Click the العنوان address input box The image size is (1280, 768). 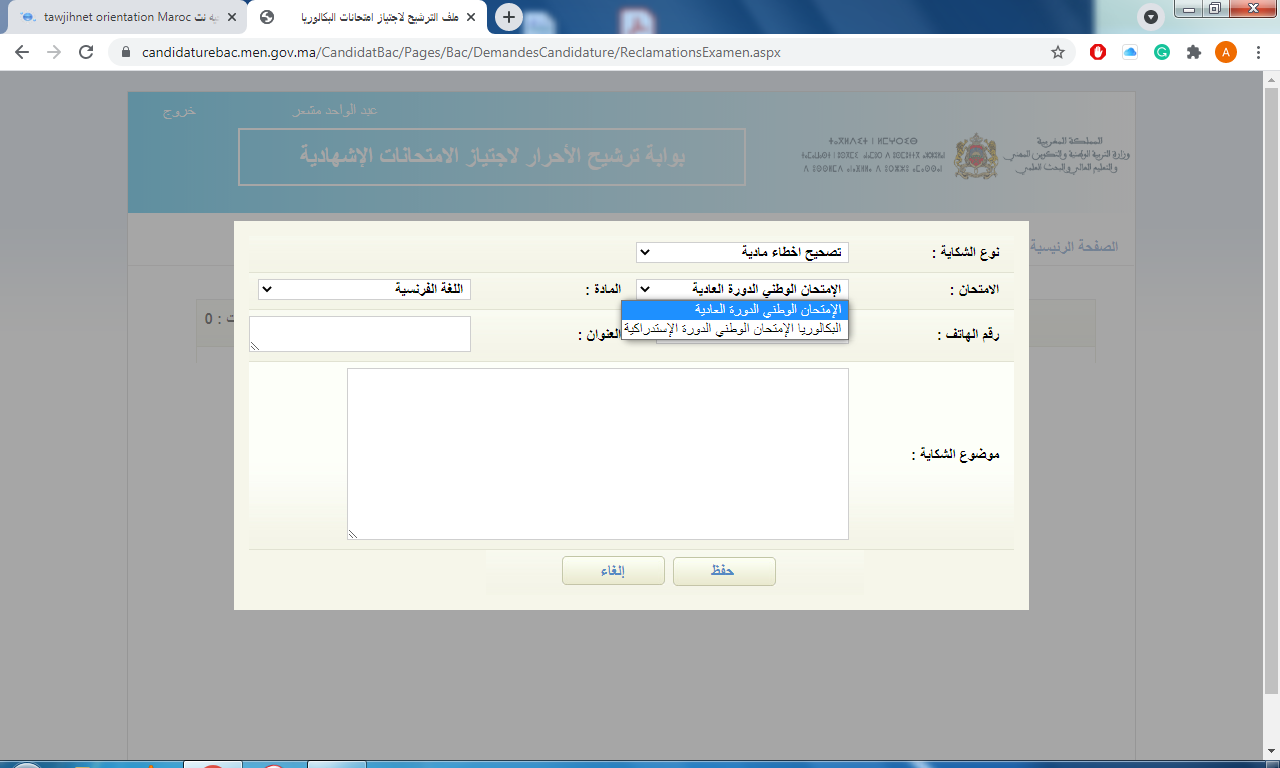pos(359,334)
